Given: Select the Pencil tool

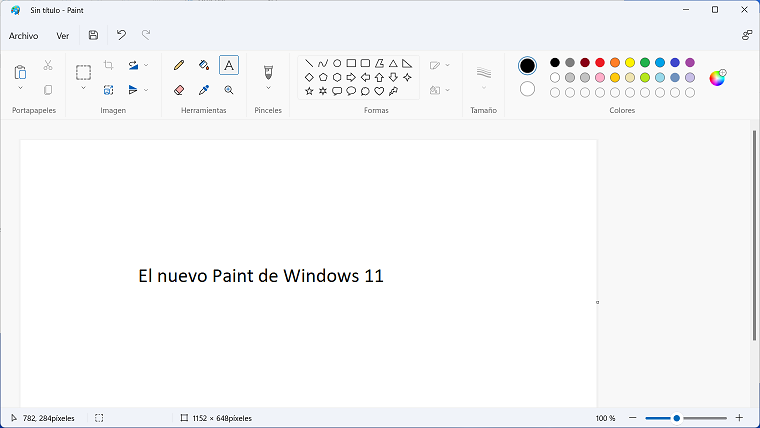Looking at the screenshot, I should [x=179, y=65].
